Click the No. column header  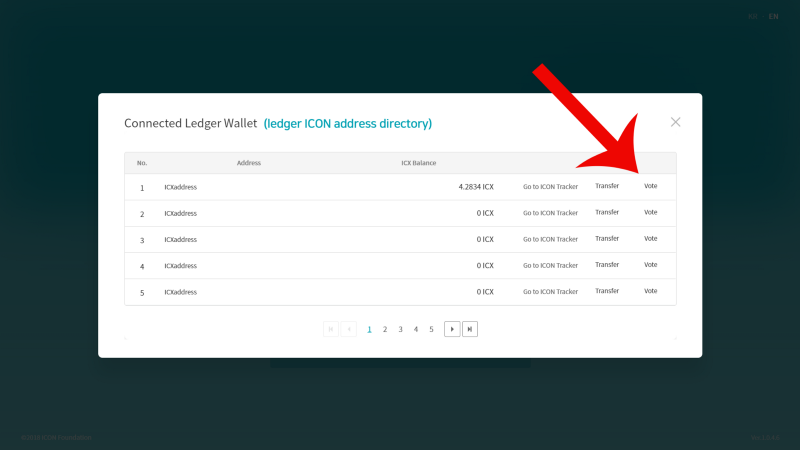pos(142,163)
